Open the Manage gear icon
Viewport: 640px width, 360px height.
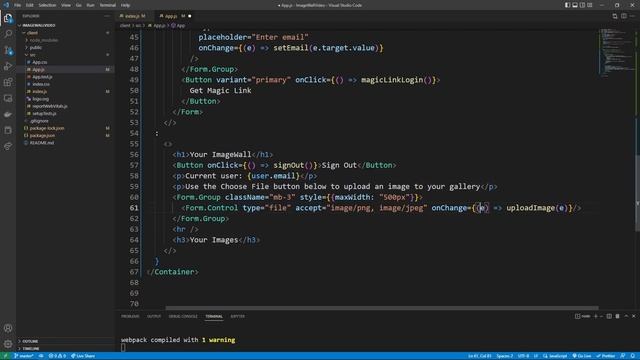[8, 344]
